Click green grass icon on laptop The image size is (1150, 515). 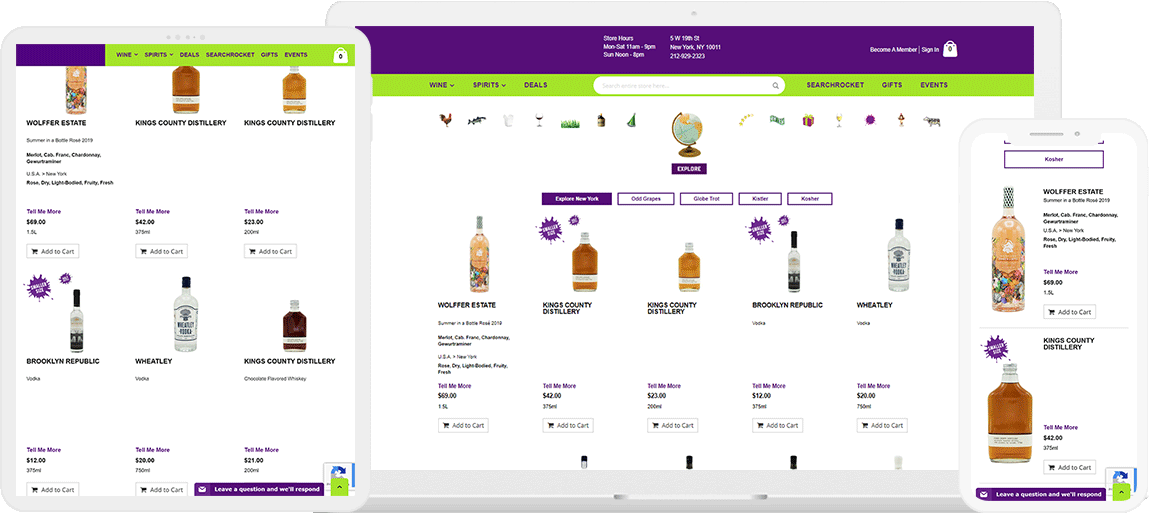571,123
